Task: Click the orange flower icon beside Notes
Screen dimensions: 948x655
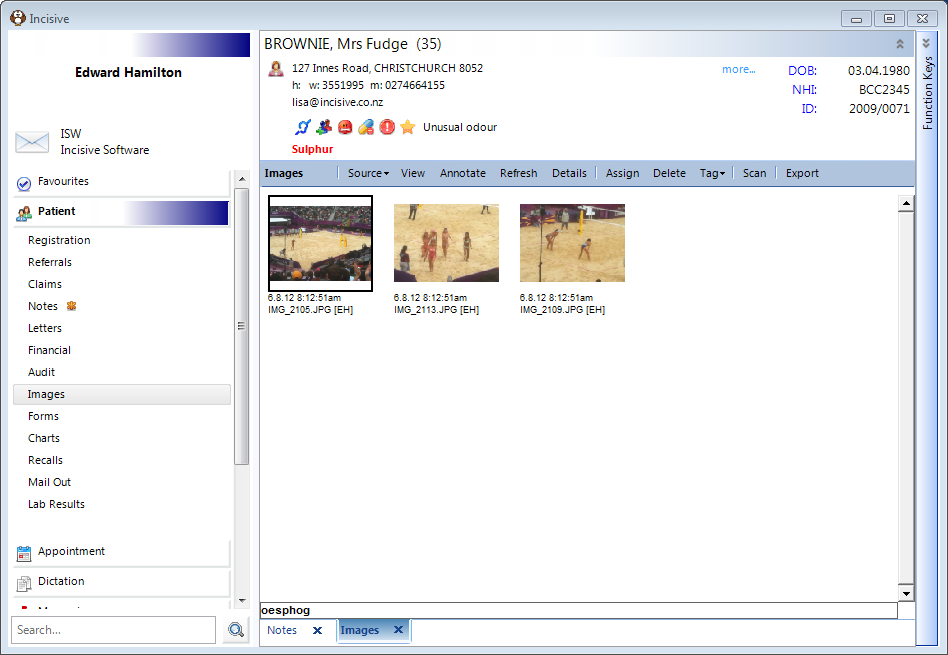Action: pyautogui.click(x=71, y=306)
